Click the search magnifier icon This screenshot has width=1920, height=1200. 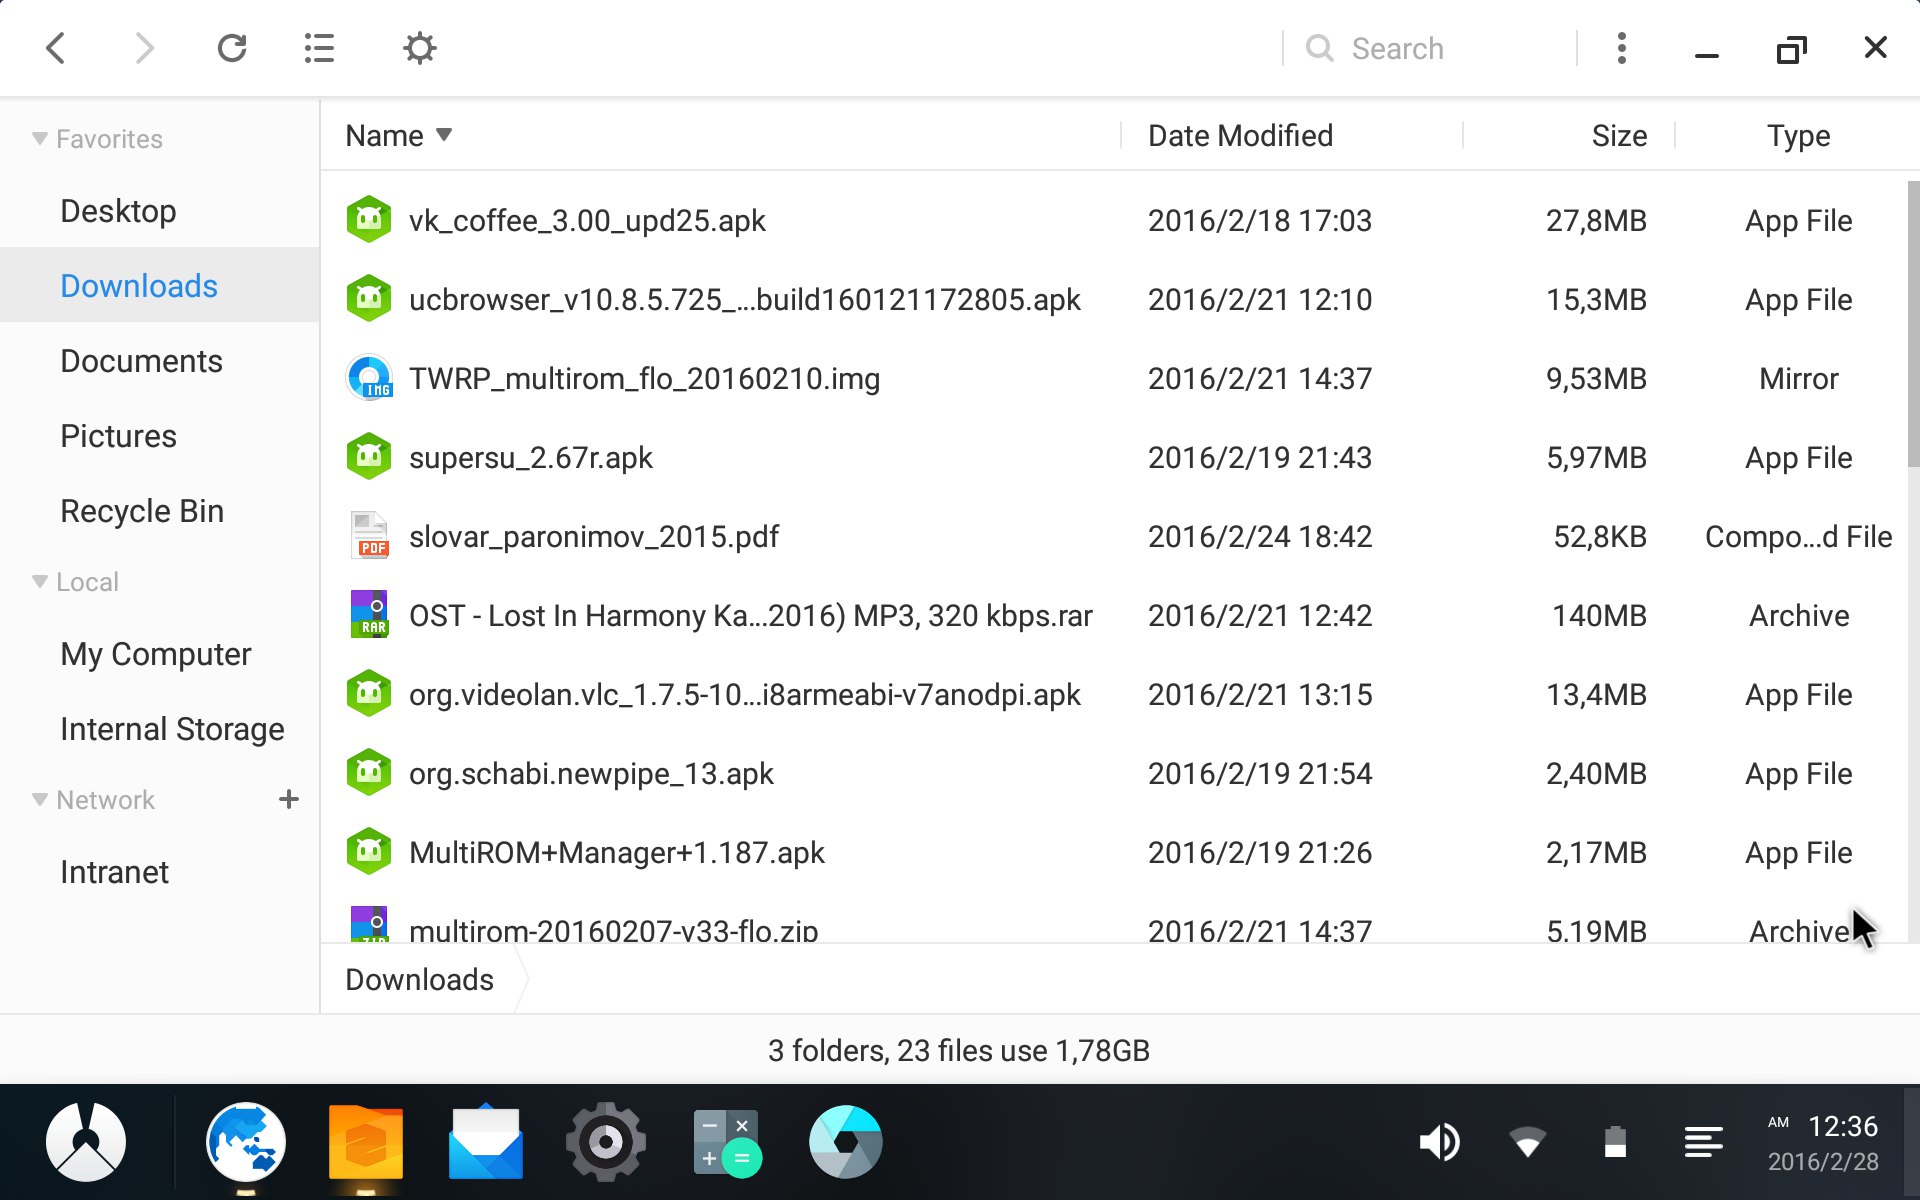pyautogui.click(x=1320, y=48)
